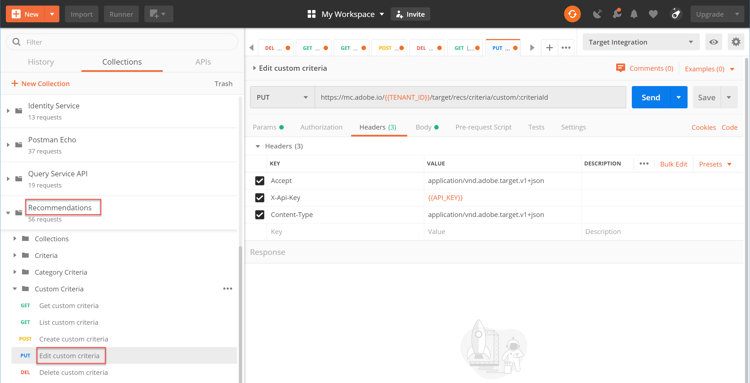Send the request
Image resolution: width=750 pixels, height=383 pixels.
tap(651, 97)
